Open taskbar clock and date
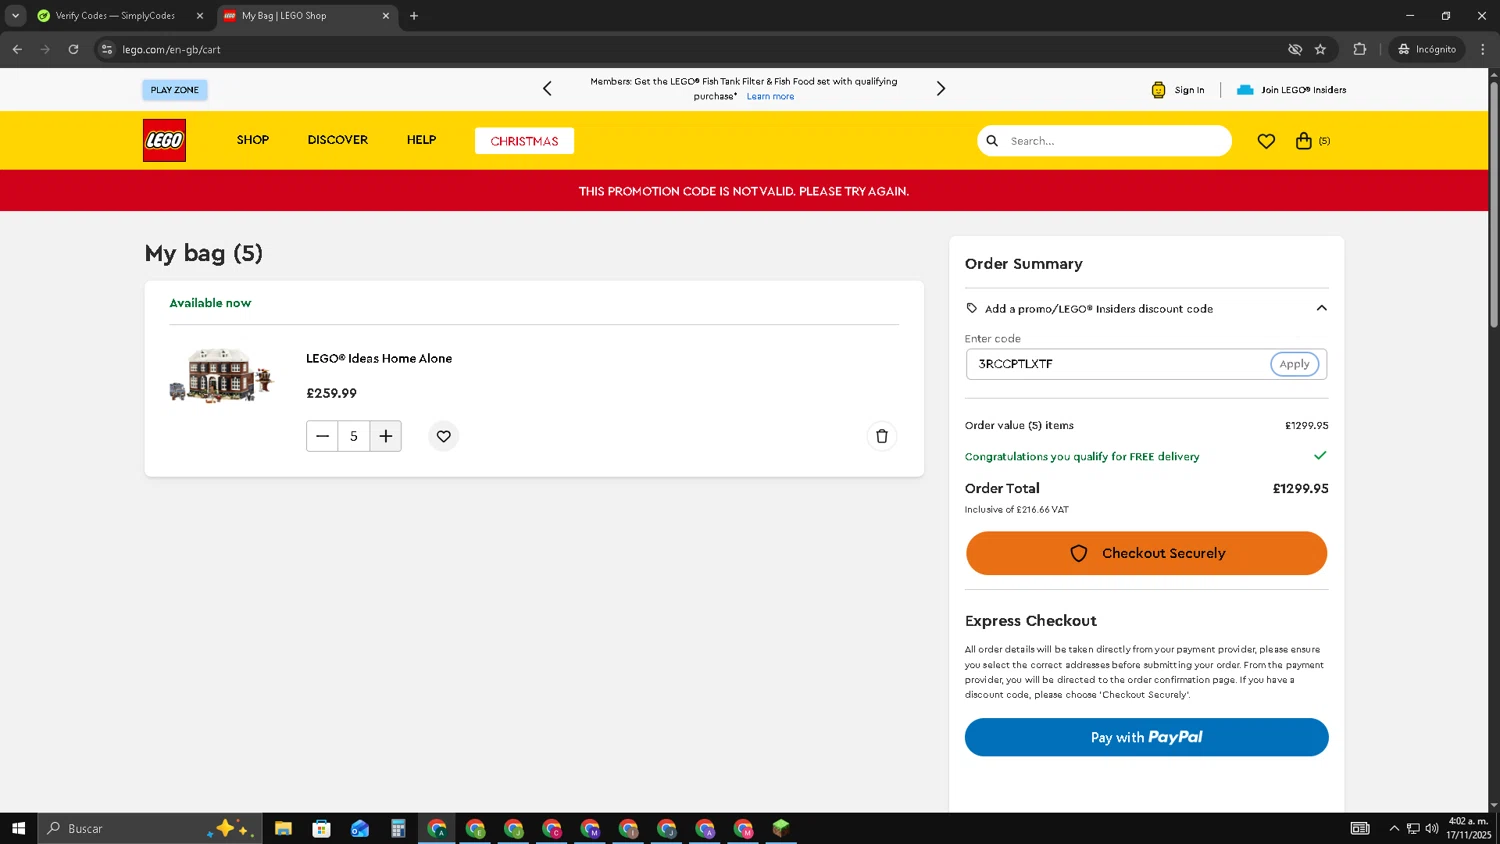 (x=1468, y=828)
